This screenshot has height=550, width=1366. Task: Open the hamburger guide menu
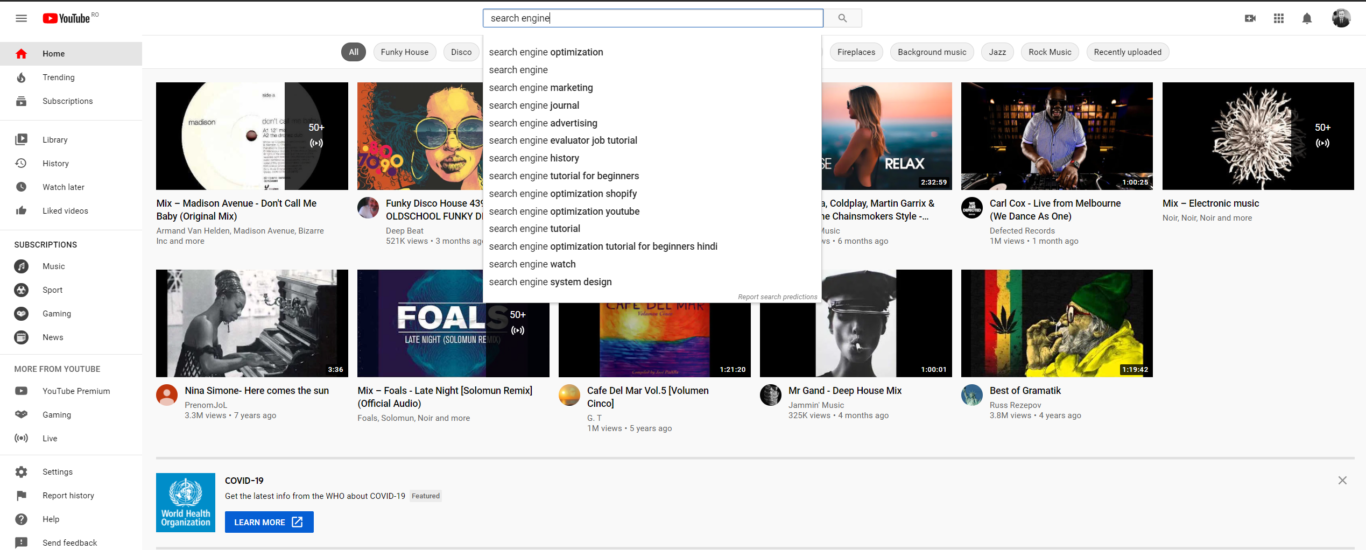[21, 18]
